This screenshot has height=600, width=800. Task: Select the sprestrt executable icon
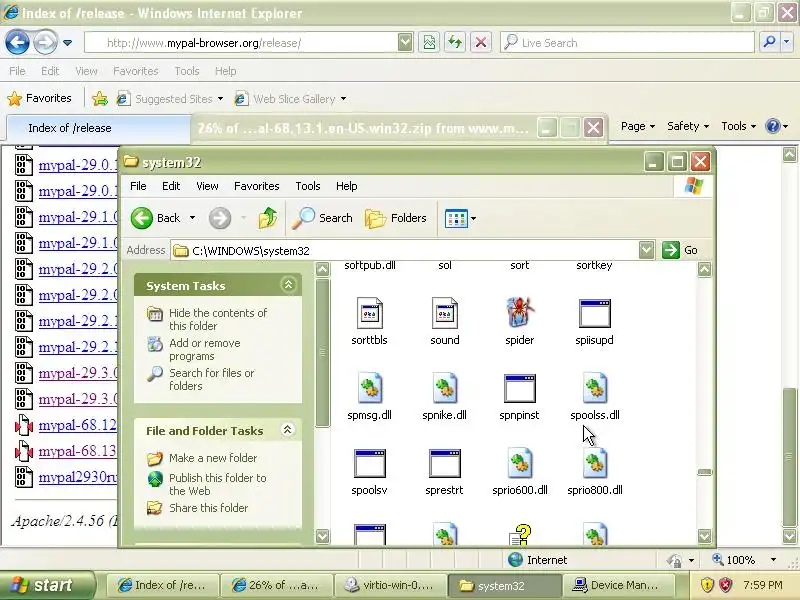pos(444,463)
